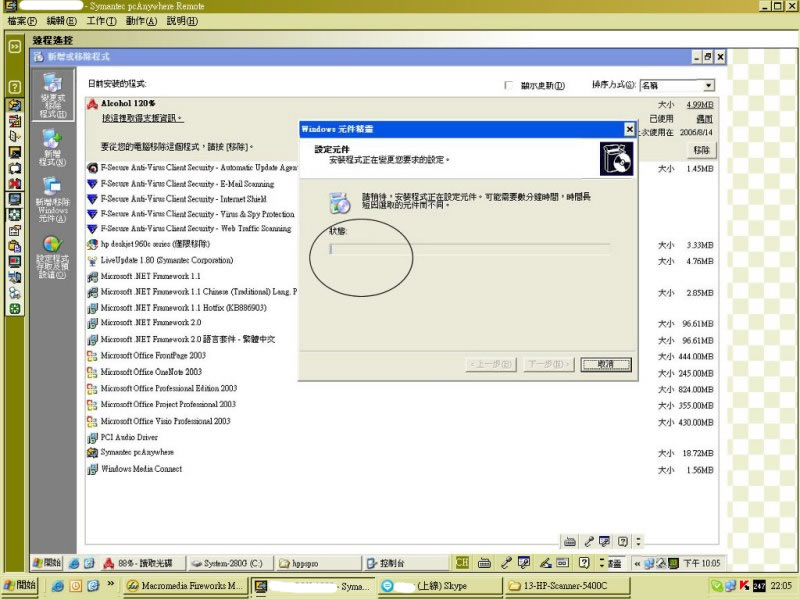Select Set Program Access and Defaults button

click(x=53, y=257)
